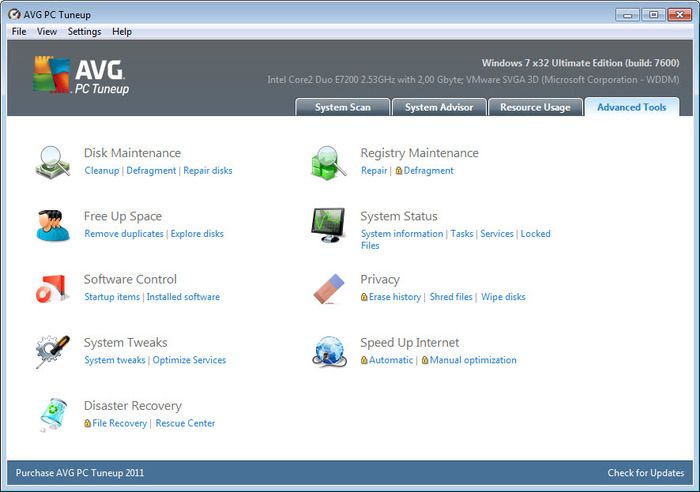The height and width of the screenshot is (492, 700).
Task: Open the Rescue Center link
Action: point(185,423)
